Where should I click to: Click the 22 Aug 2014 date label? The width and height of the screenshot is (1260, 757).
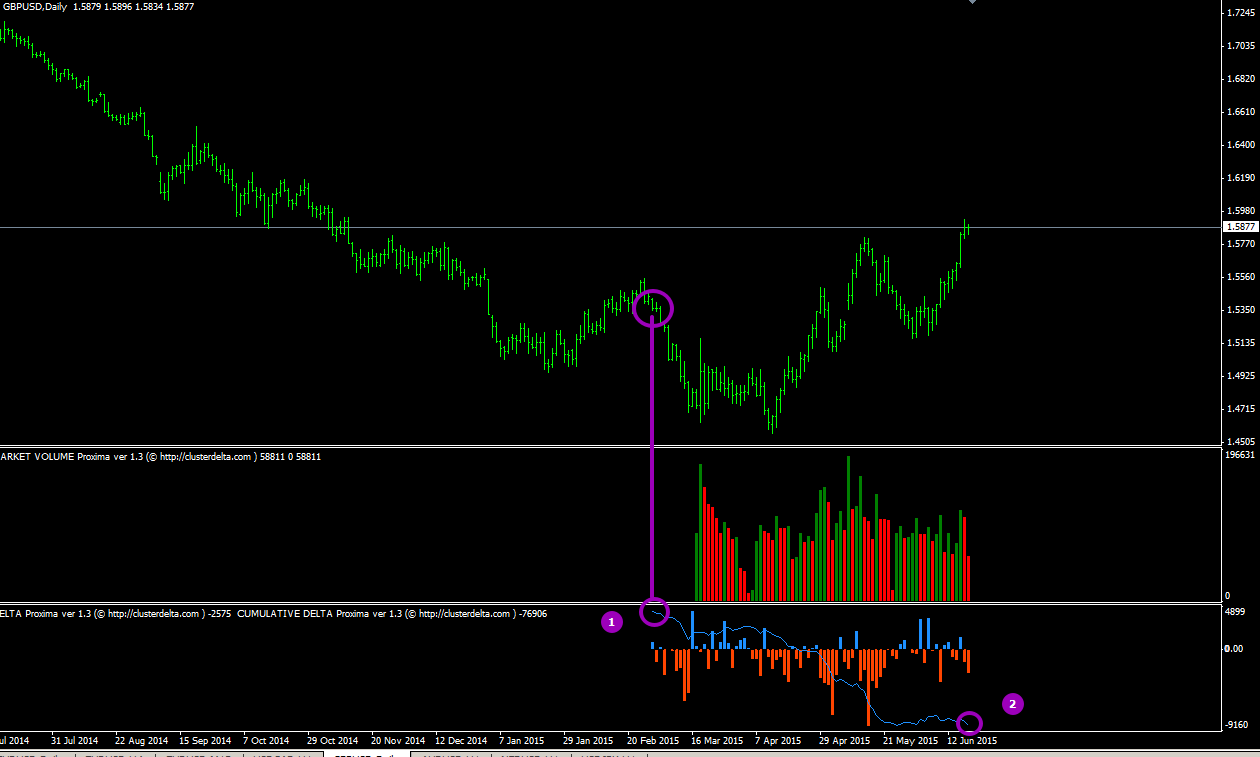click(x=141, y=741)
